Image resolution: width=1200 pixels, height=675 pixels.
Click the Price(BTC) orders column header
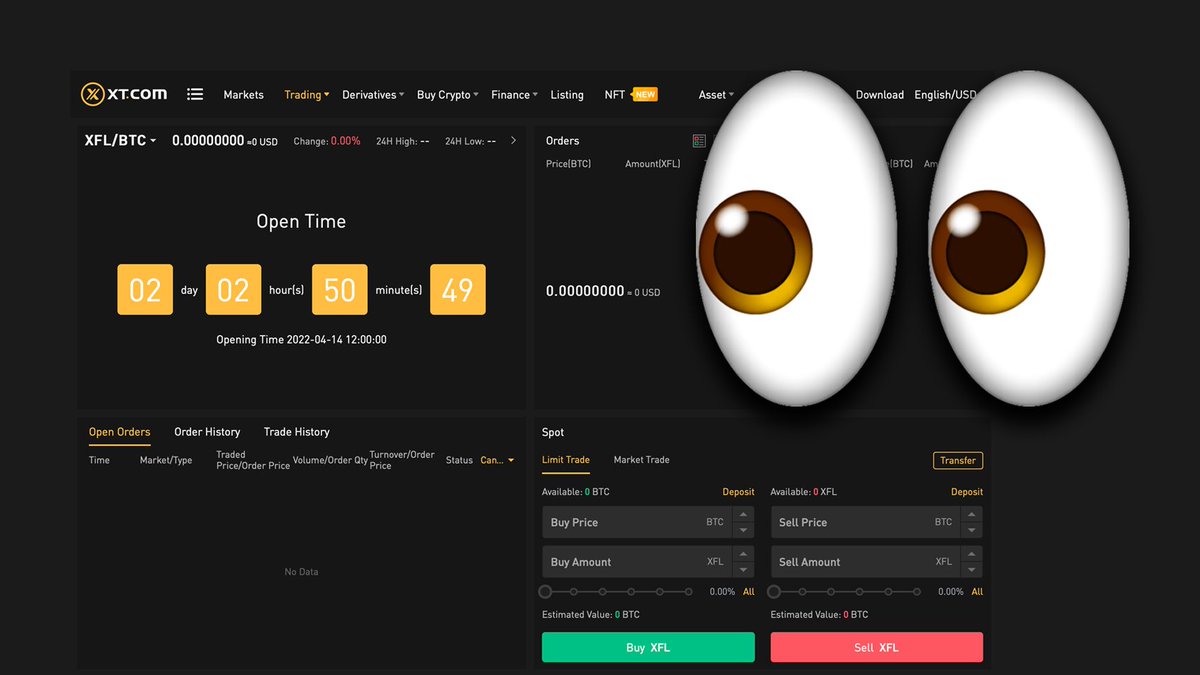click(568, 164)
